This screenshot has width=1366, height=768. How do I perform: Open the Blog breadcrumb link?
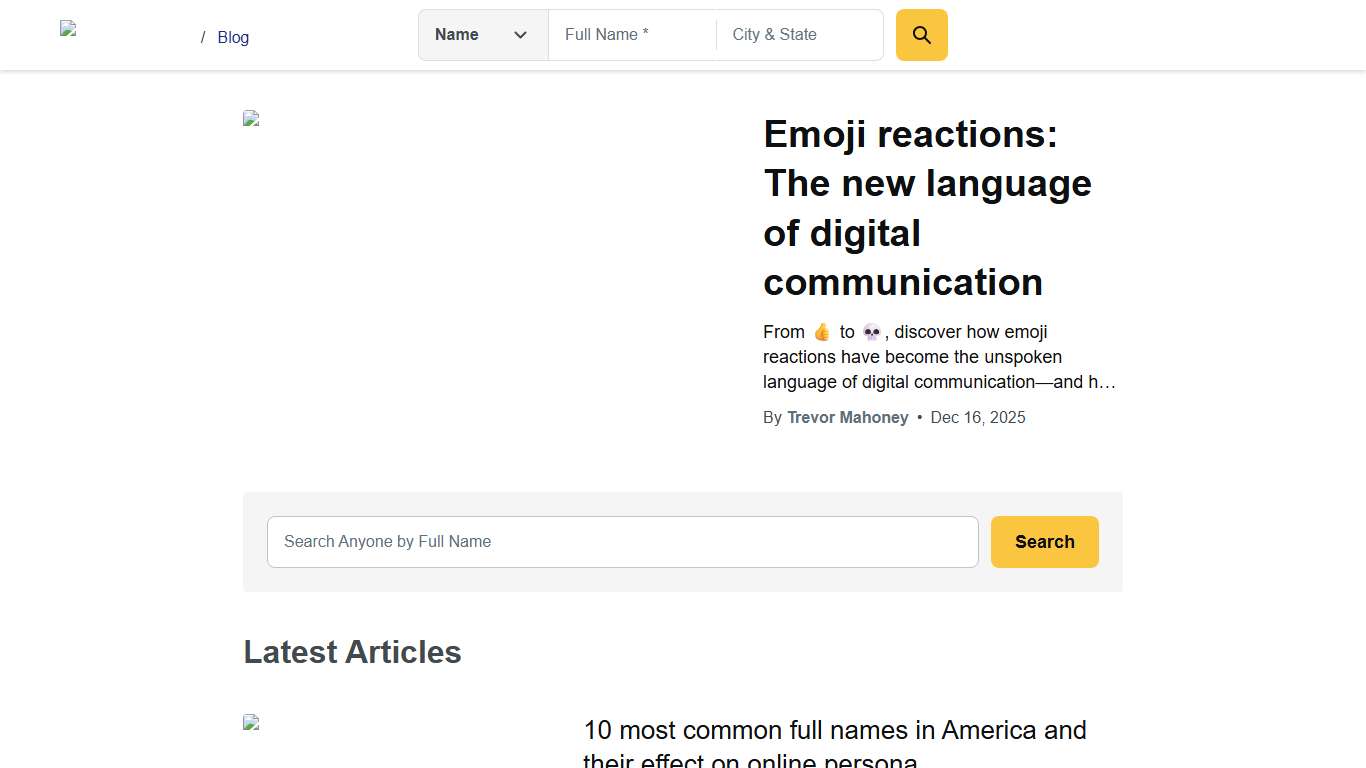(233, 37)
